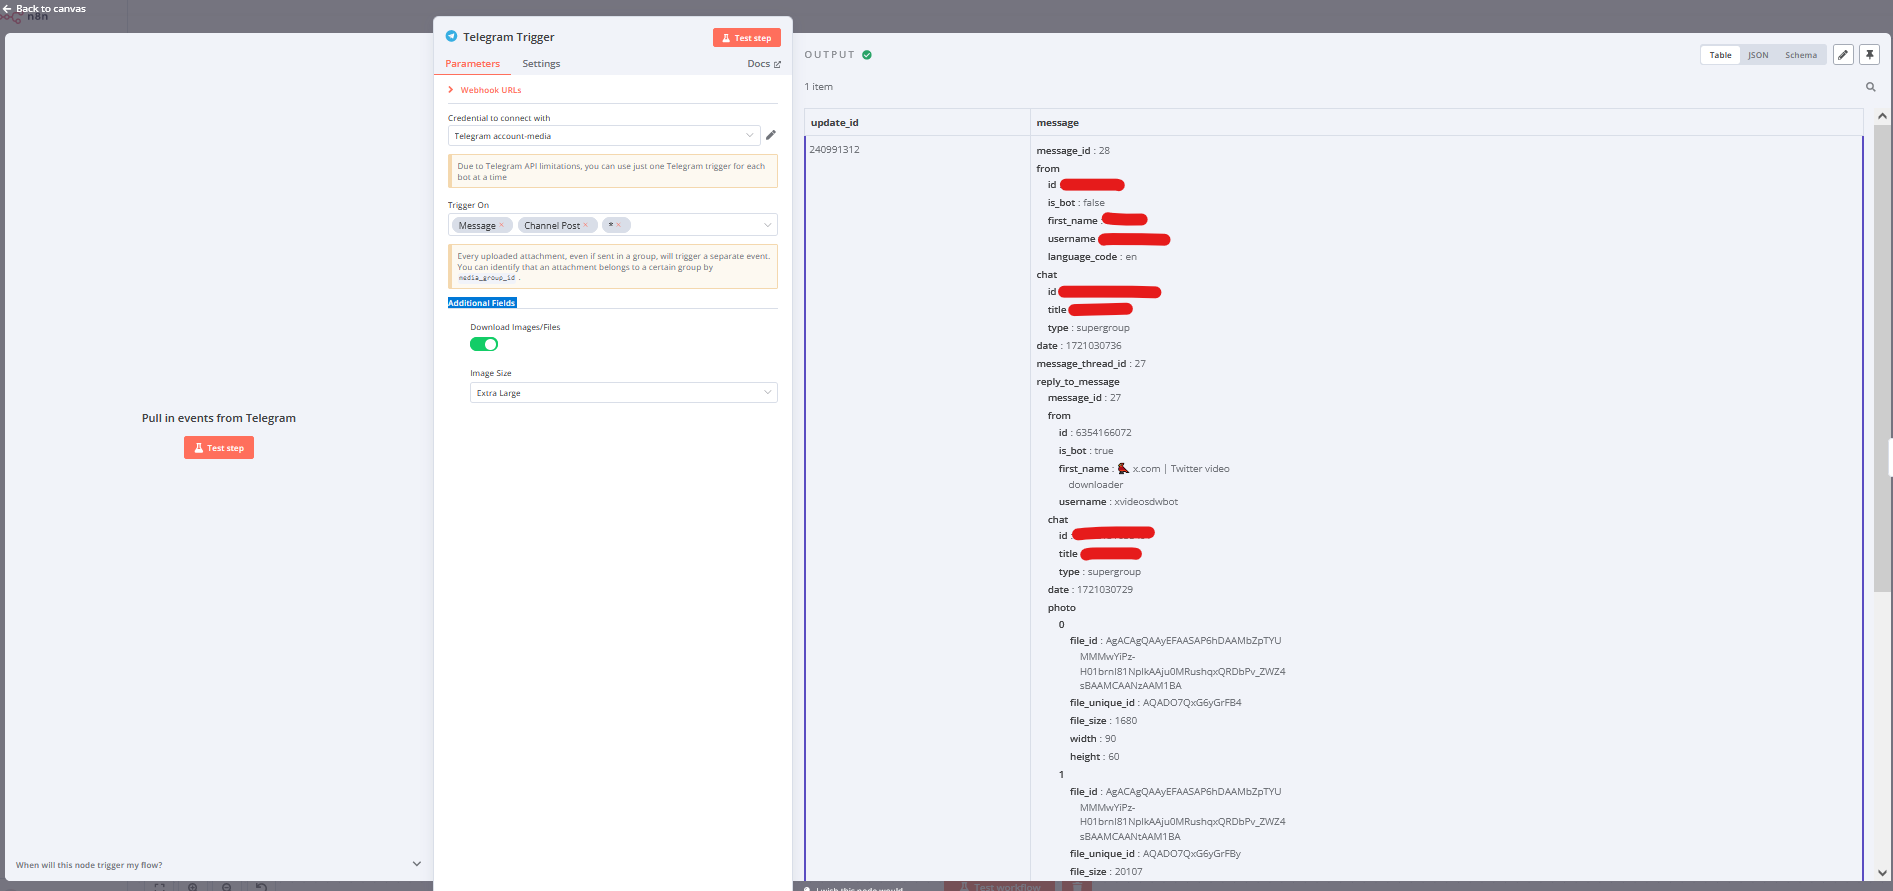Click 'is_bot : false' entry
1893x891 pixels.
1076,203
